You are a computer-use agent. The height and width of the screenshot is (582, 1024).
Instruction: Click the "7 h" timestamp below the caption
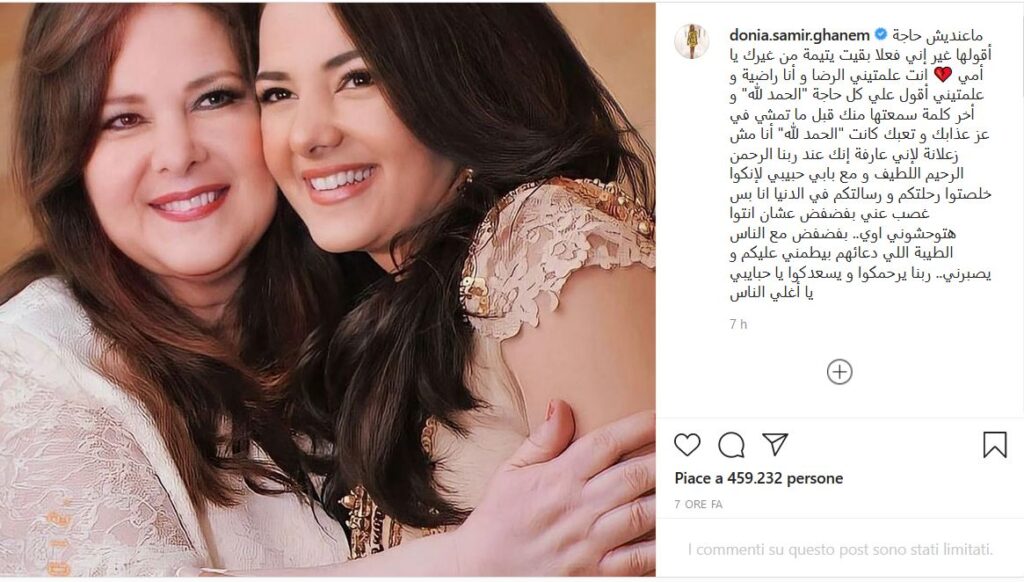click(738, 324)
